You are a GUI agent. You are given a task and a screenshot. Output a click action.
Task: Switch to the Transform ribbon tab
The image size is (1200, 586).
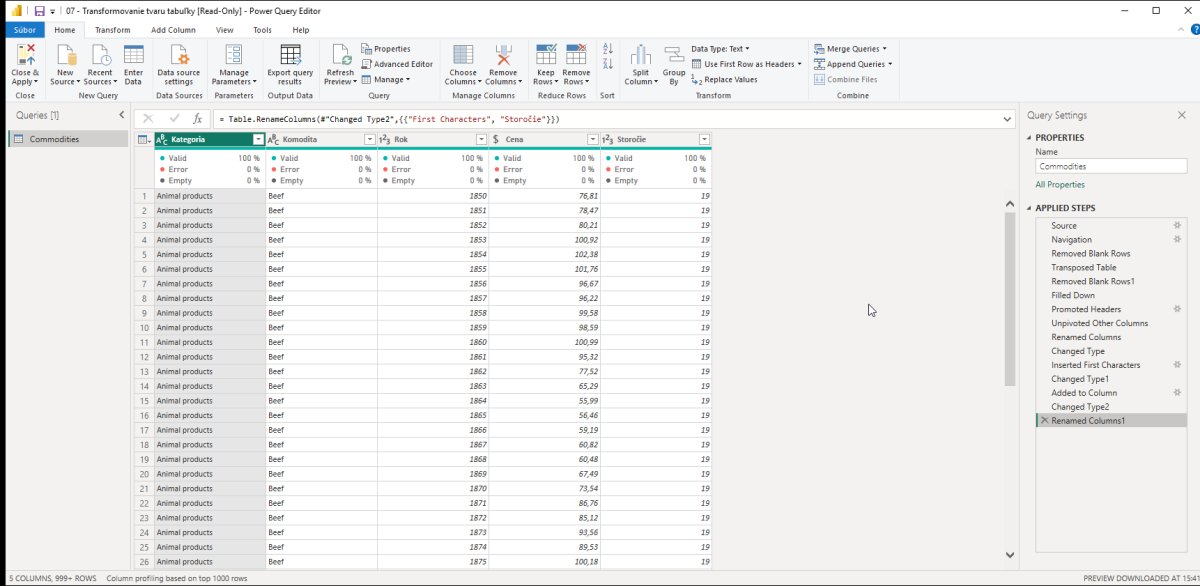pyautogui.click(x=113, y=30)
